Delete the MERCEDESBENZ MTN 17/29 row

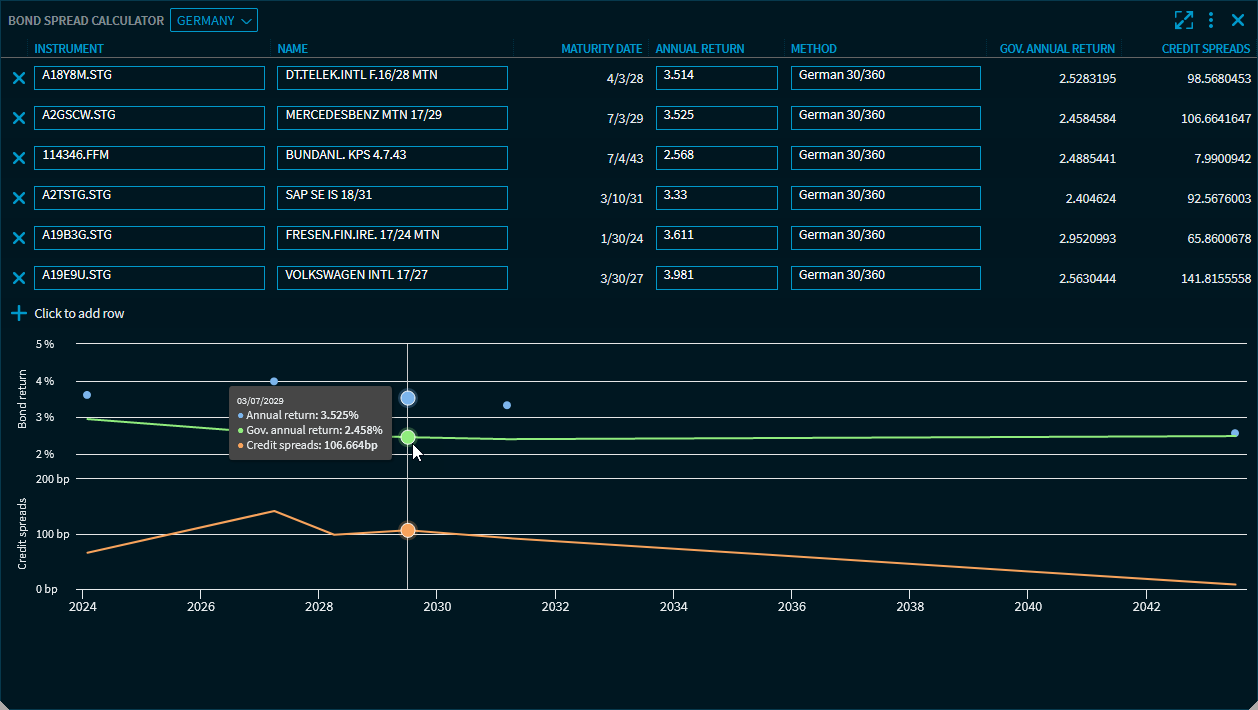pyautogui.click(x=18, y=118)
